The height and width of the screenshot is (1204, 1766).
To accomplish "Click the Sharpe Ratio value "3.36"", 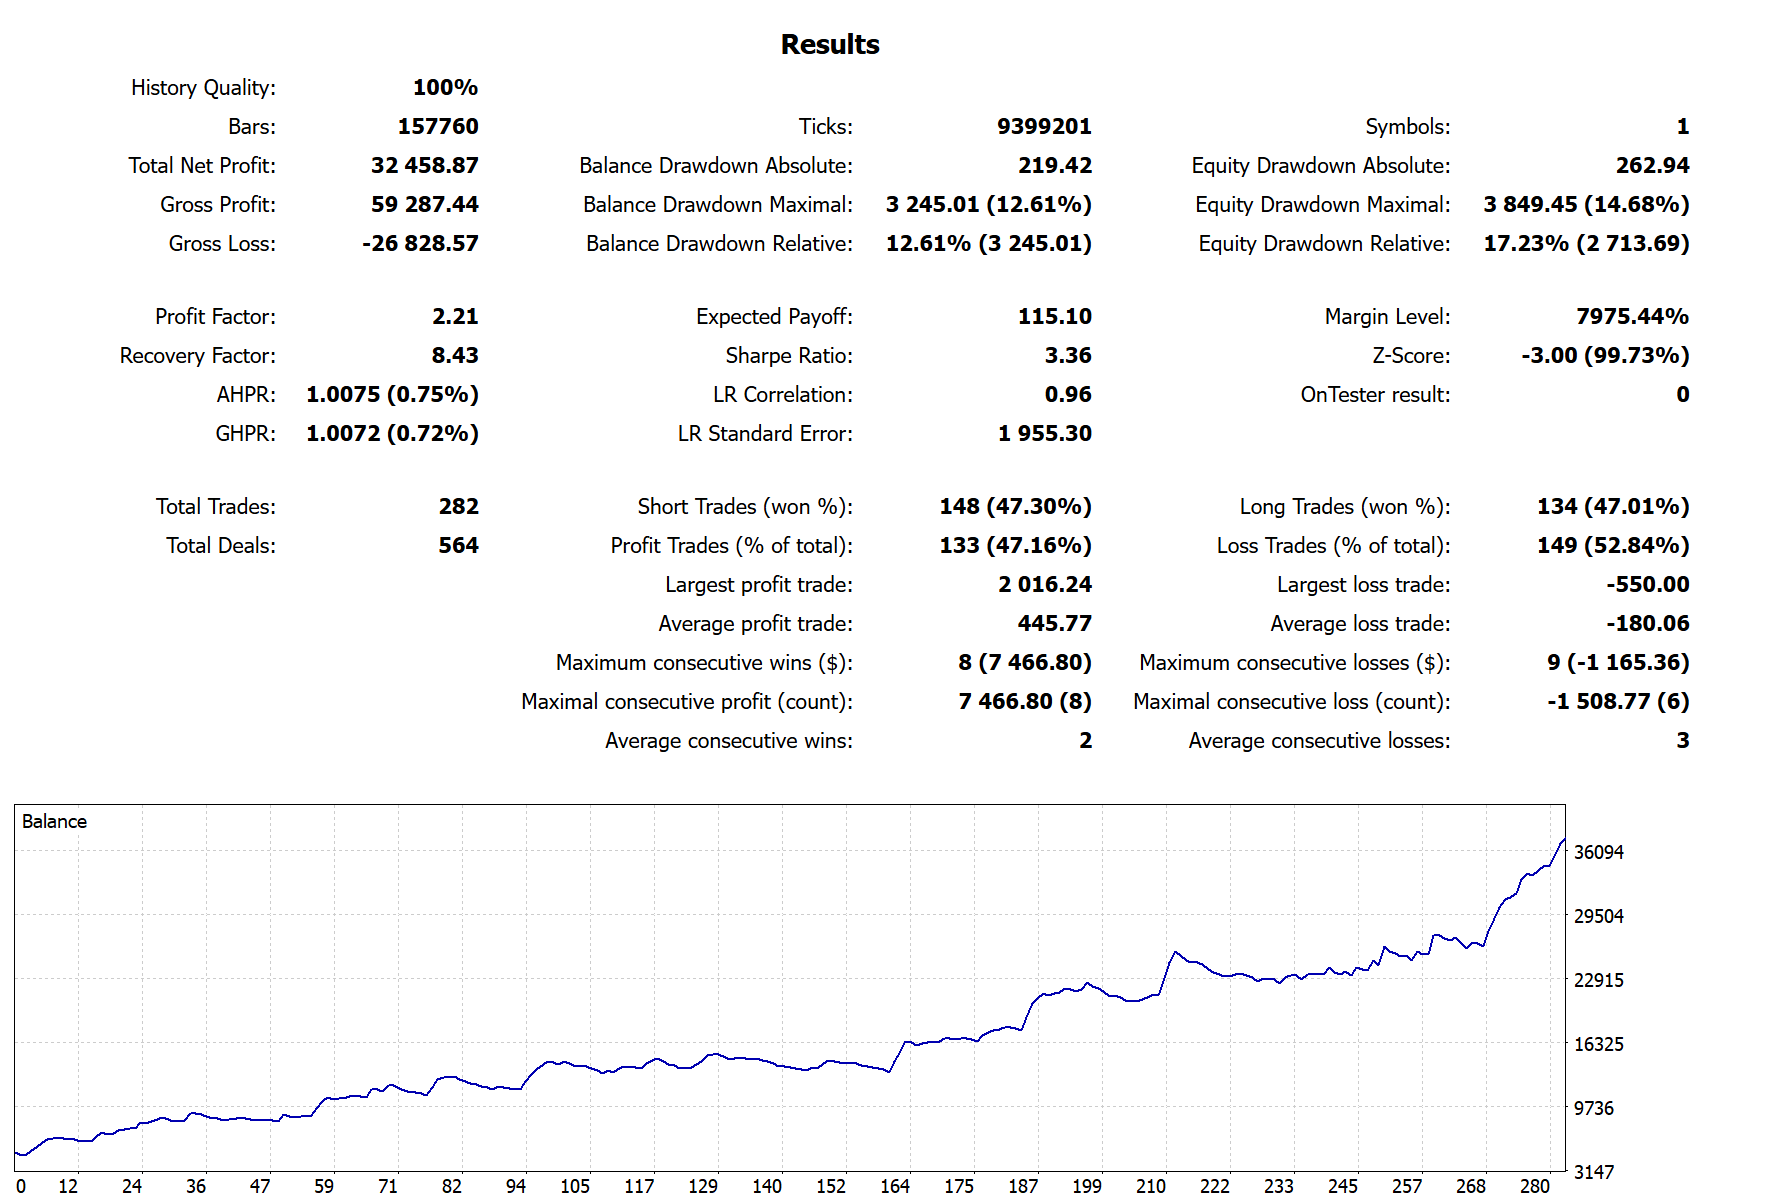I will click(1068, 356).
